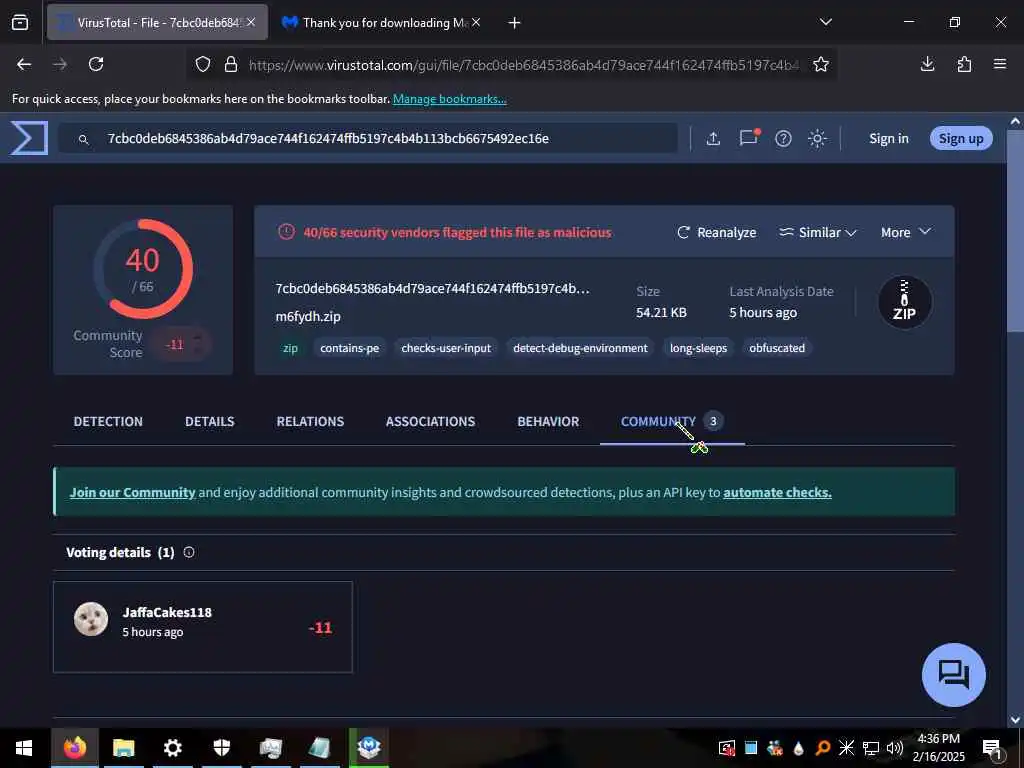Screen dimensions: 1024x768
Task: Open the Firefox hamburger menu
Action: (x=1000, y=64)
